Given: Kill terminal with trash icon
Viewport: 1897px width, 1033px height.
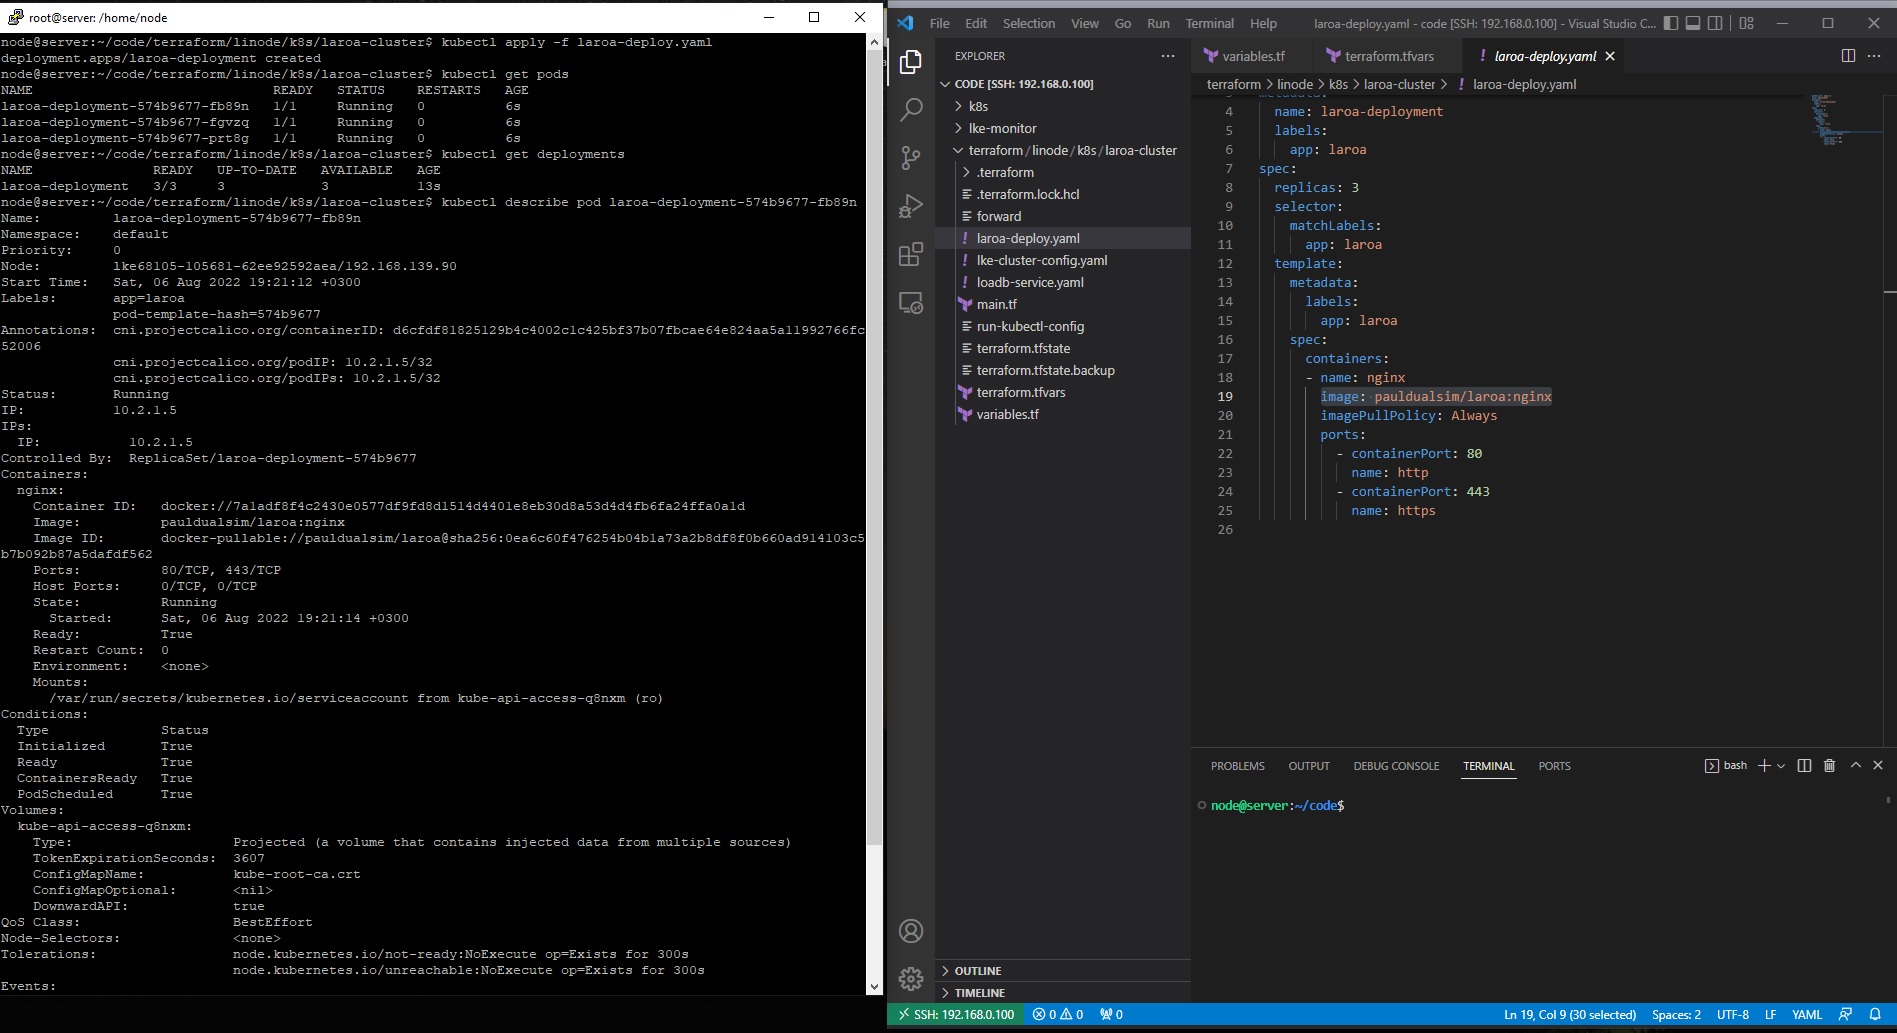Looking at the screenshot, I should coord(1829,765).
